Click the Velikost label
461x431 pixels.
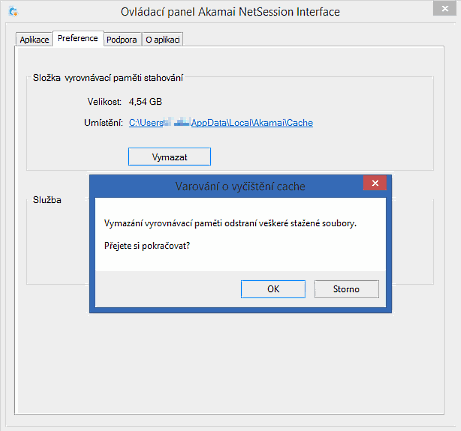pos(104,102)
